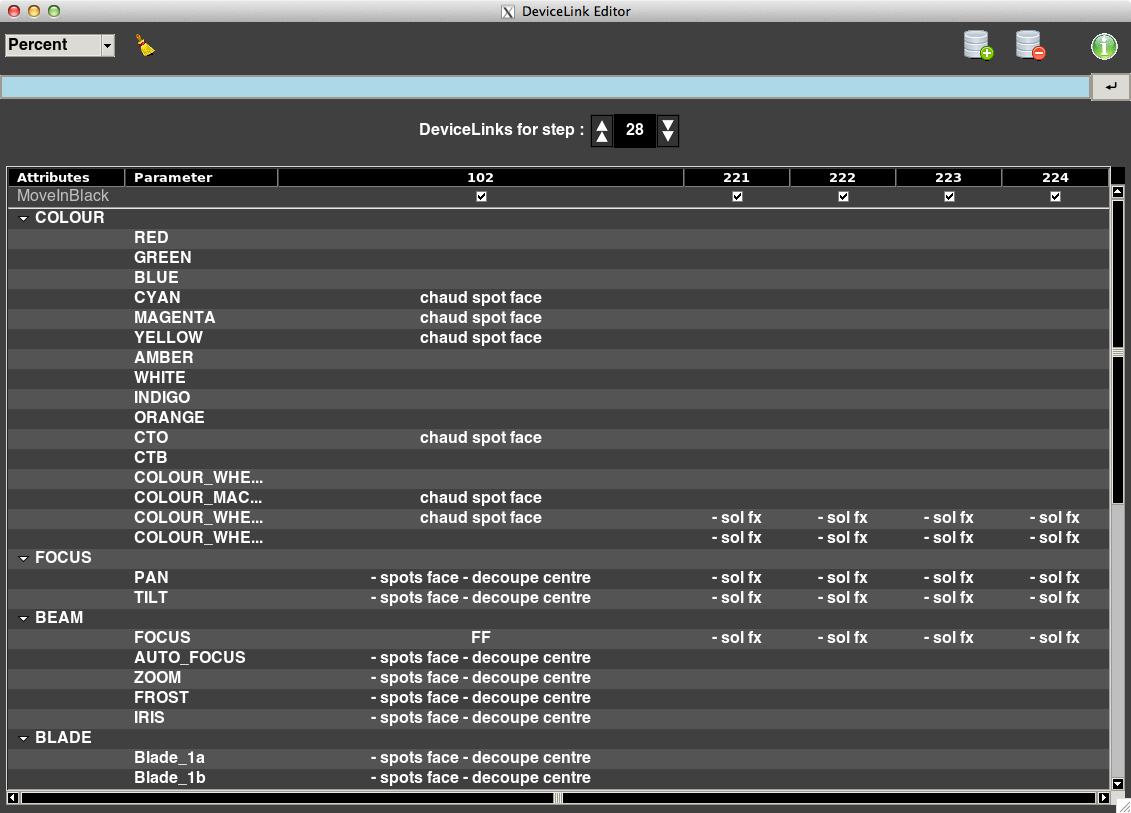Click the Attributes column header
The image size is (1131, 813).
(66, 177)
